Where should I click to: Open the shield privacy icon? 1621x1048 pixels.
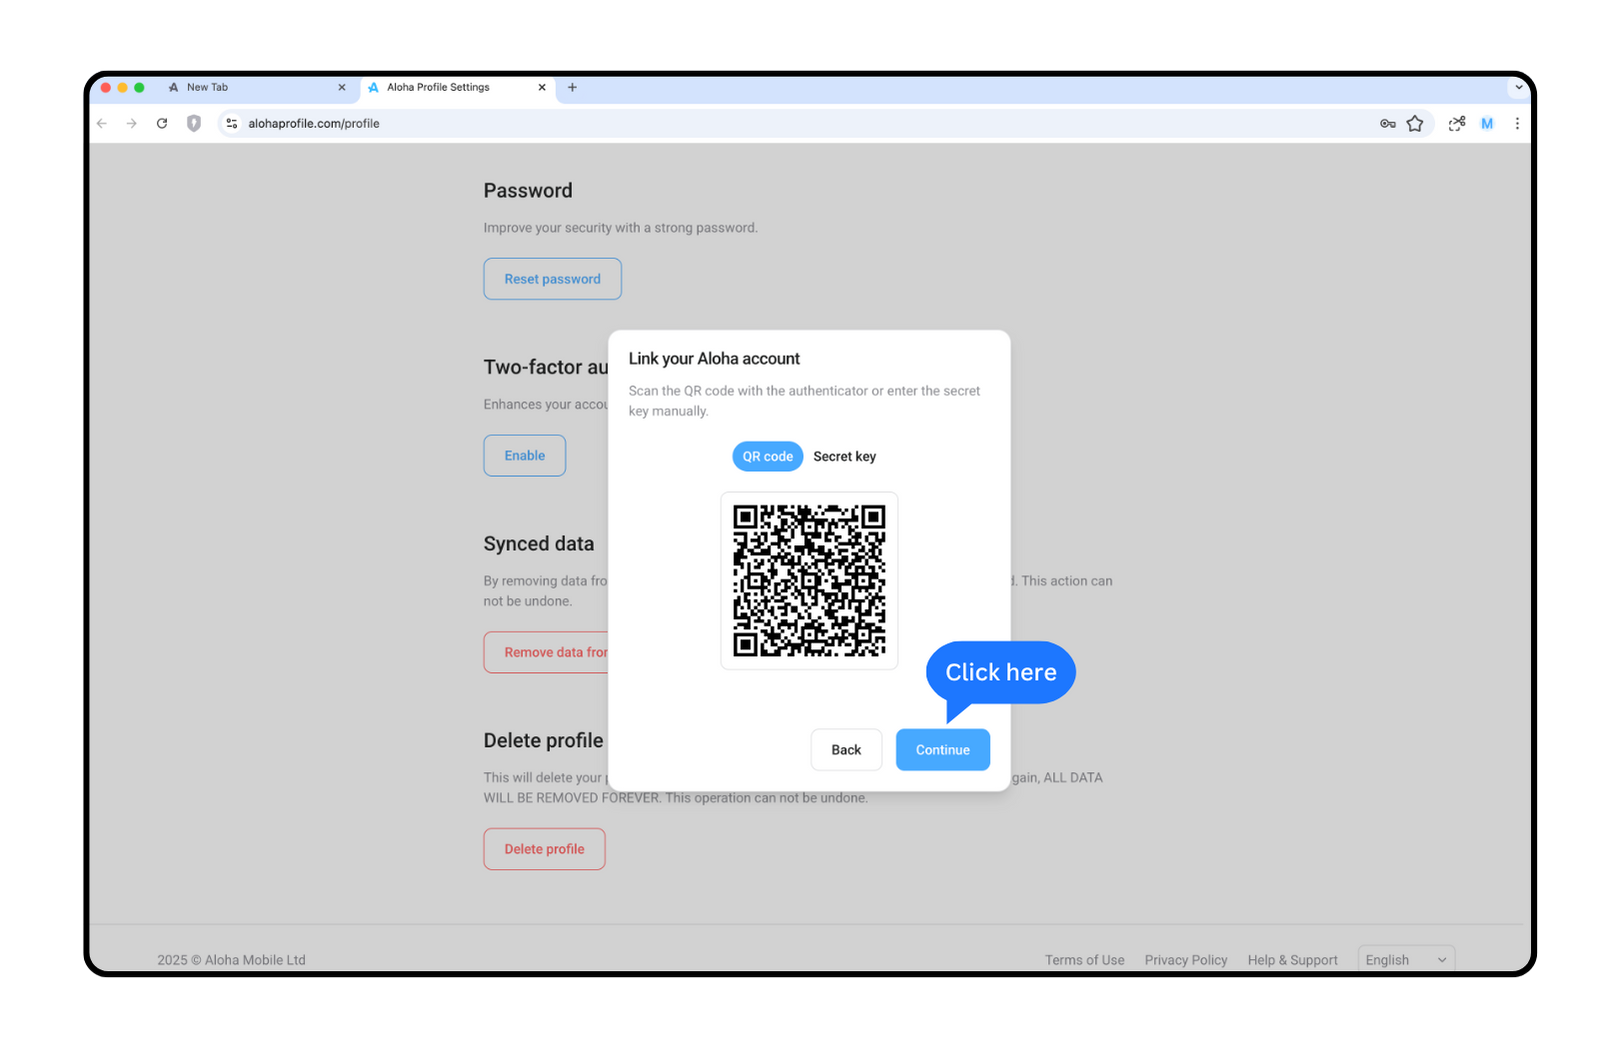tap(194, 123)
